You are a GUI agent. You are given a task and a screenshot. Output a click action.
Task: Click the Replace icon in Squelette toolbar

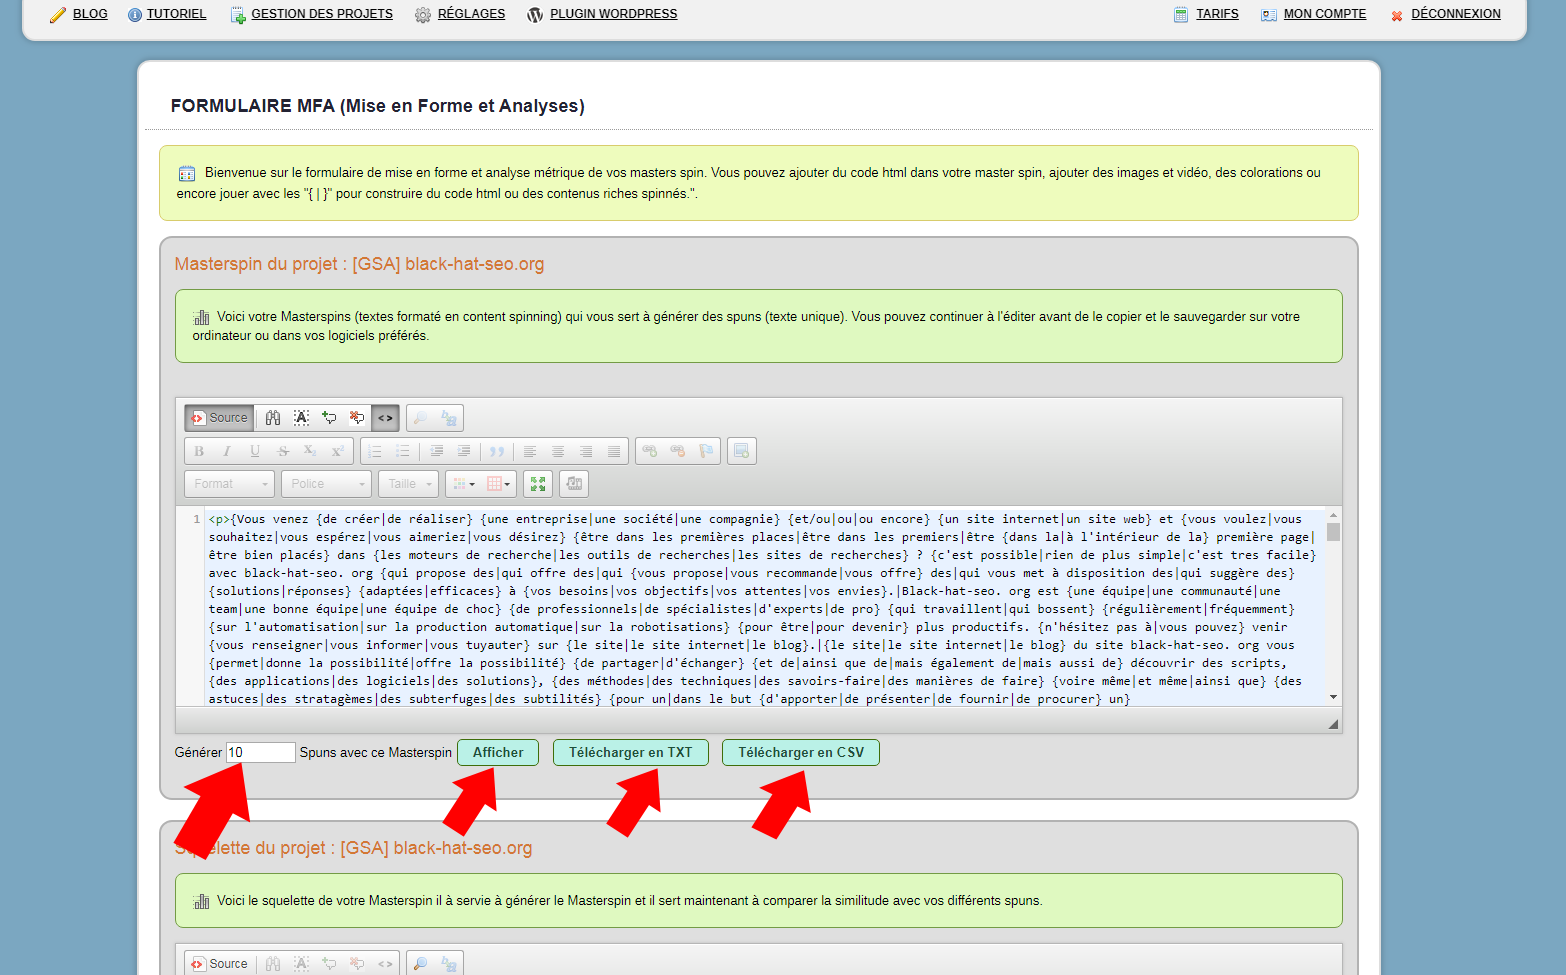(x=449, y=964)
